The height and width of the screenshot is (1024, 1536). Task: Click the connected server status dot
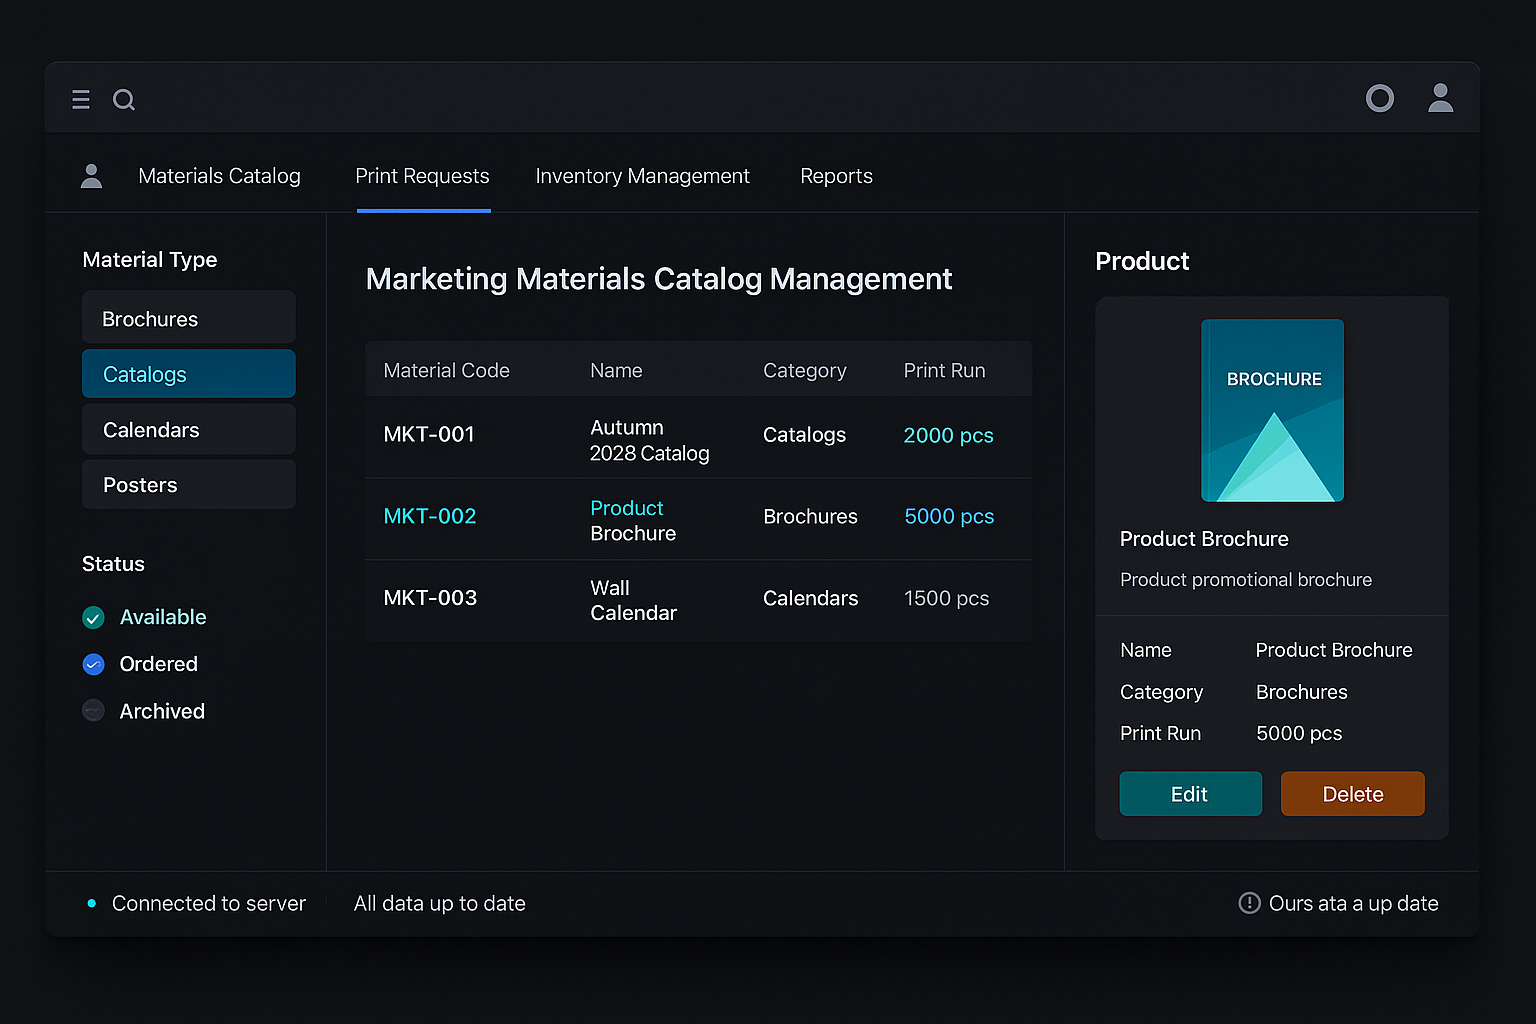click(92, 903)
